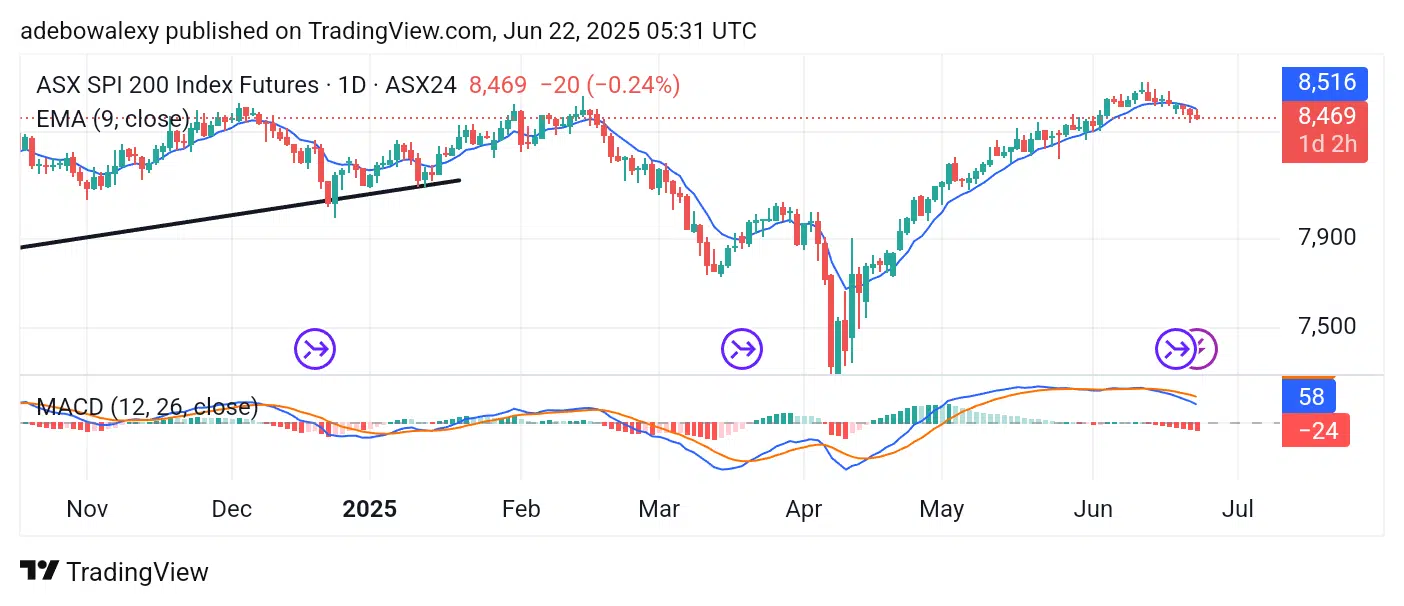This screenshot has width=1404, height=606.
Task: Select the EMA (9, close) indicator legend
Action: (112, 120)
